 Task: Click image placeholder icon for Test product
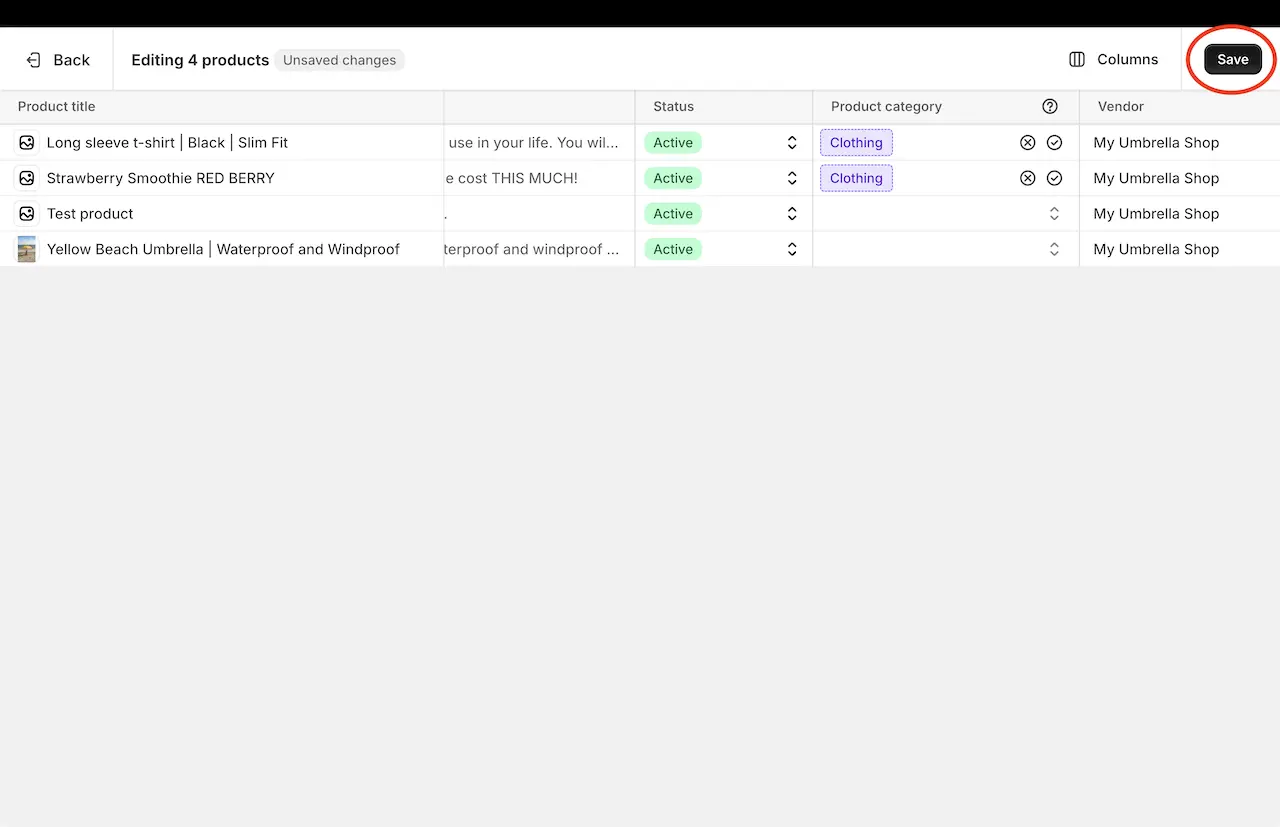tap(27, 214)
